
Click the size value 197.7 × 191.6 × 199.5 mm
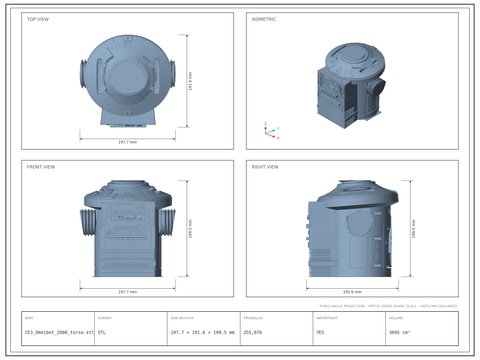point(203,332)
